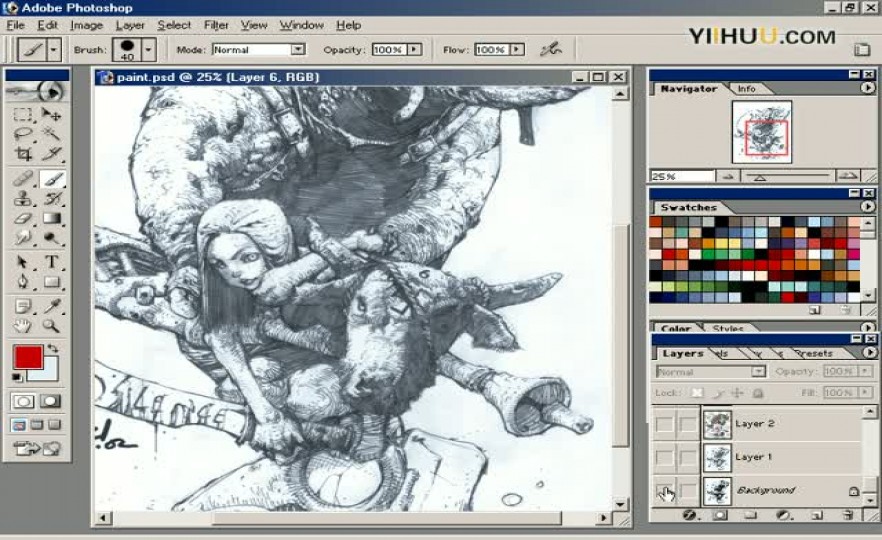This screenshot has height=540, width=882.
Task: Select the Eraser tool
Action: [x=23, y=218]
